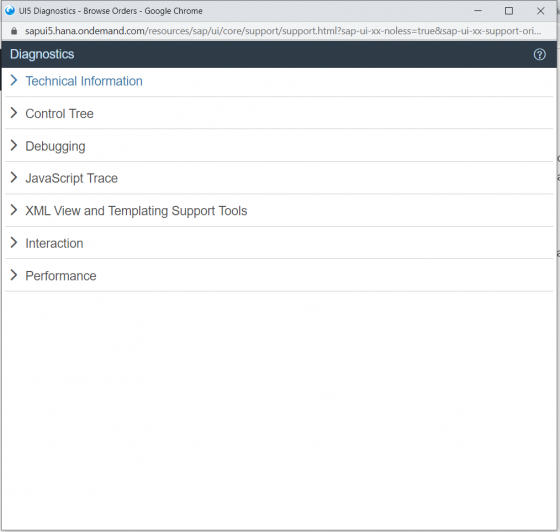Open the Technical Information panel title

click(84, 81)
